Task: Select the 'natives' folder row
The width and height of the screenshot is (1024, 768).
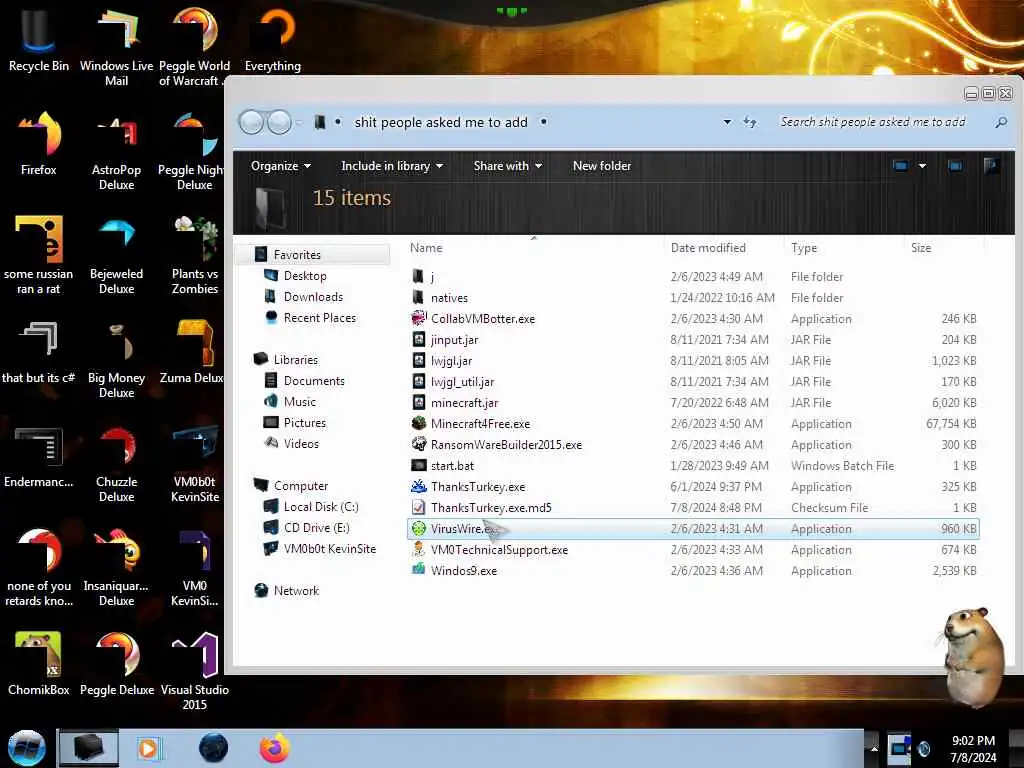Action: (x=692, y=298)
